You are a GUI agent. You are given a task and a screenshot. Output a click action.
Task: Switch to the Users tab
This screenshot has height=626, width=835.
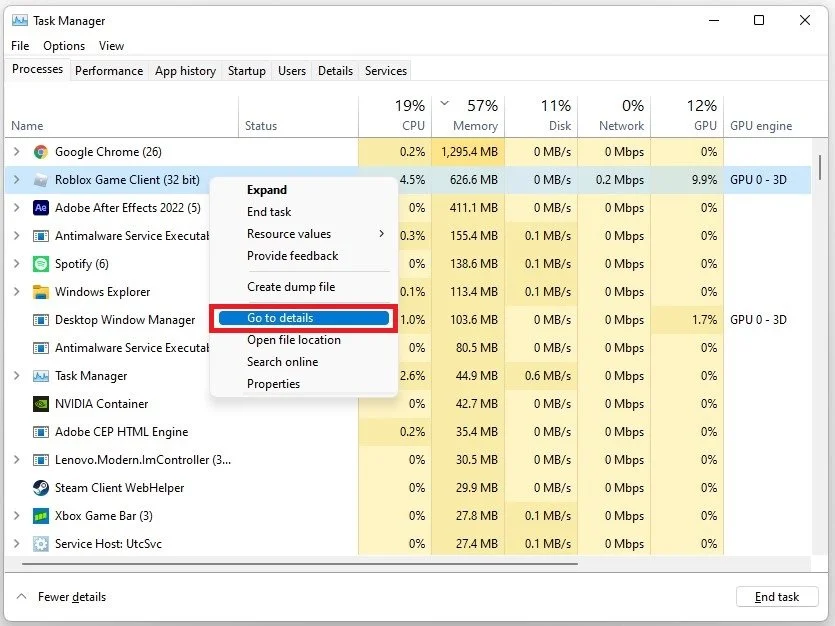tap(292, 71)
